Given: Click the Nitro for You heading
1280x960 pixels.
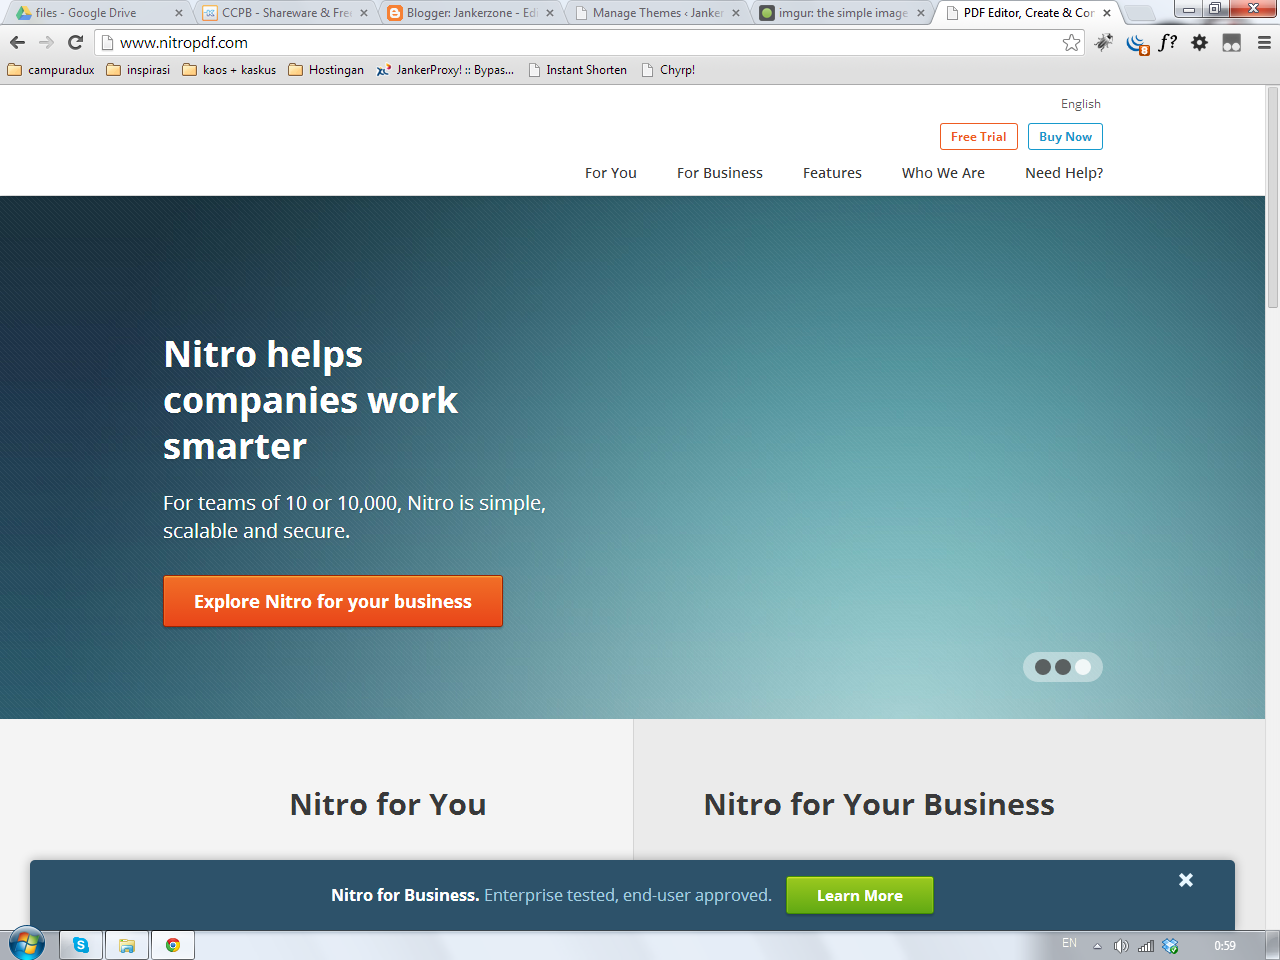Looking at the screenshot, I should (388, 805).
